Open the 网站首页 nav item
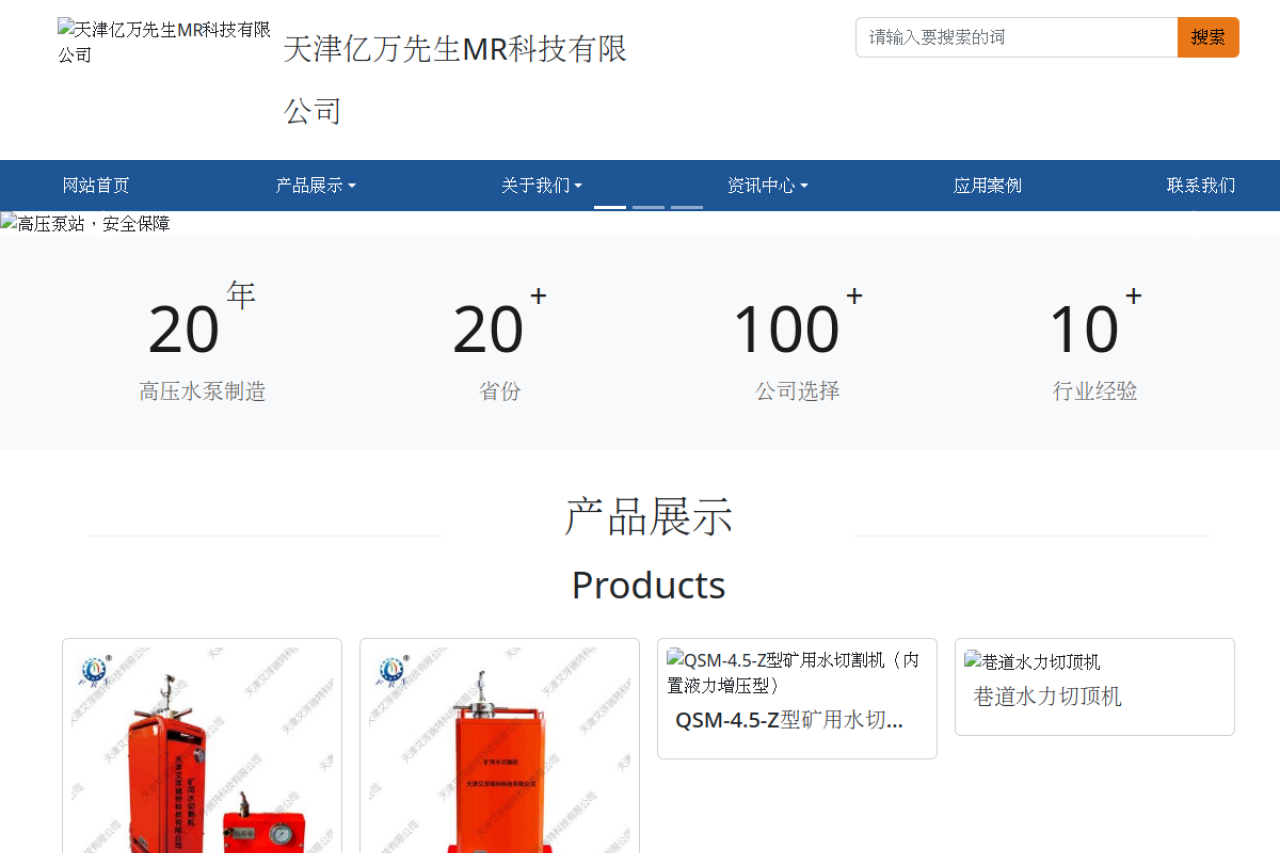 [96, 185]
